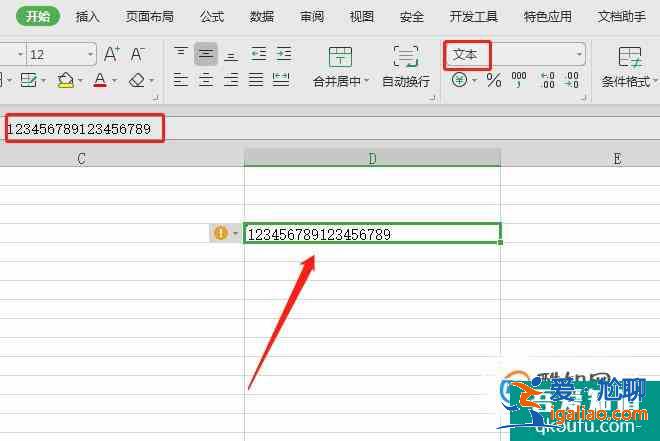Expand the 合并居中 dropdown arrow
660x441 pixels.
coord(367,80)
